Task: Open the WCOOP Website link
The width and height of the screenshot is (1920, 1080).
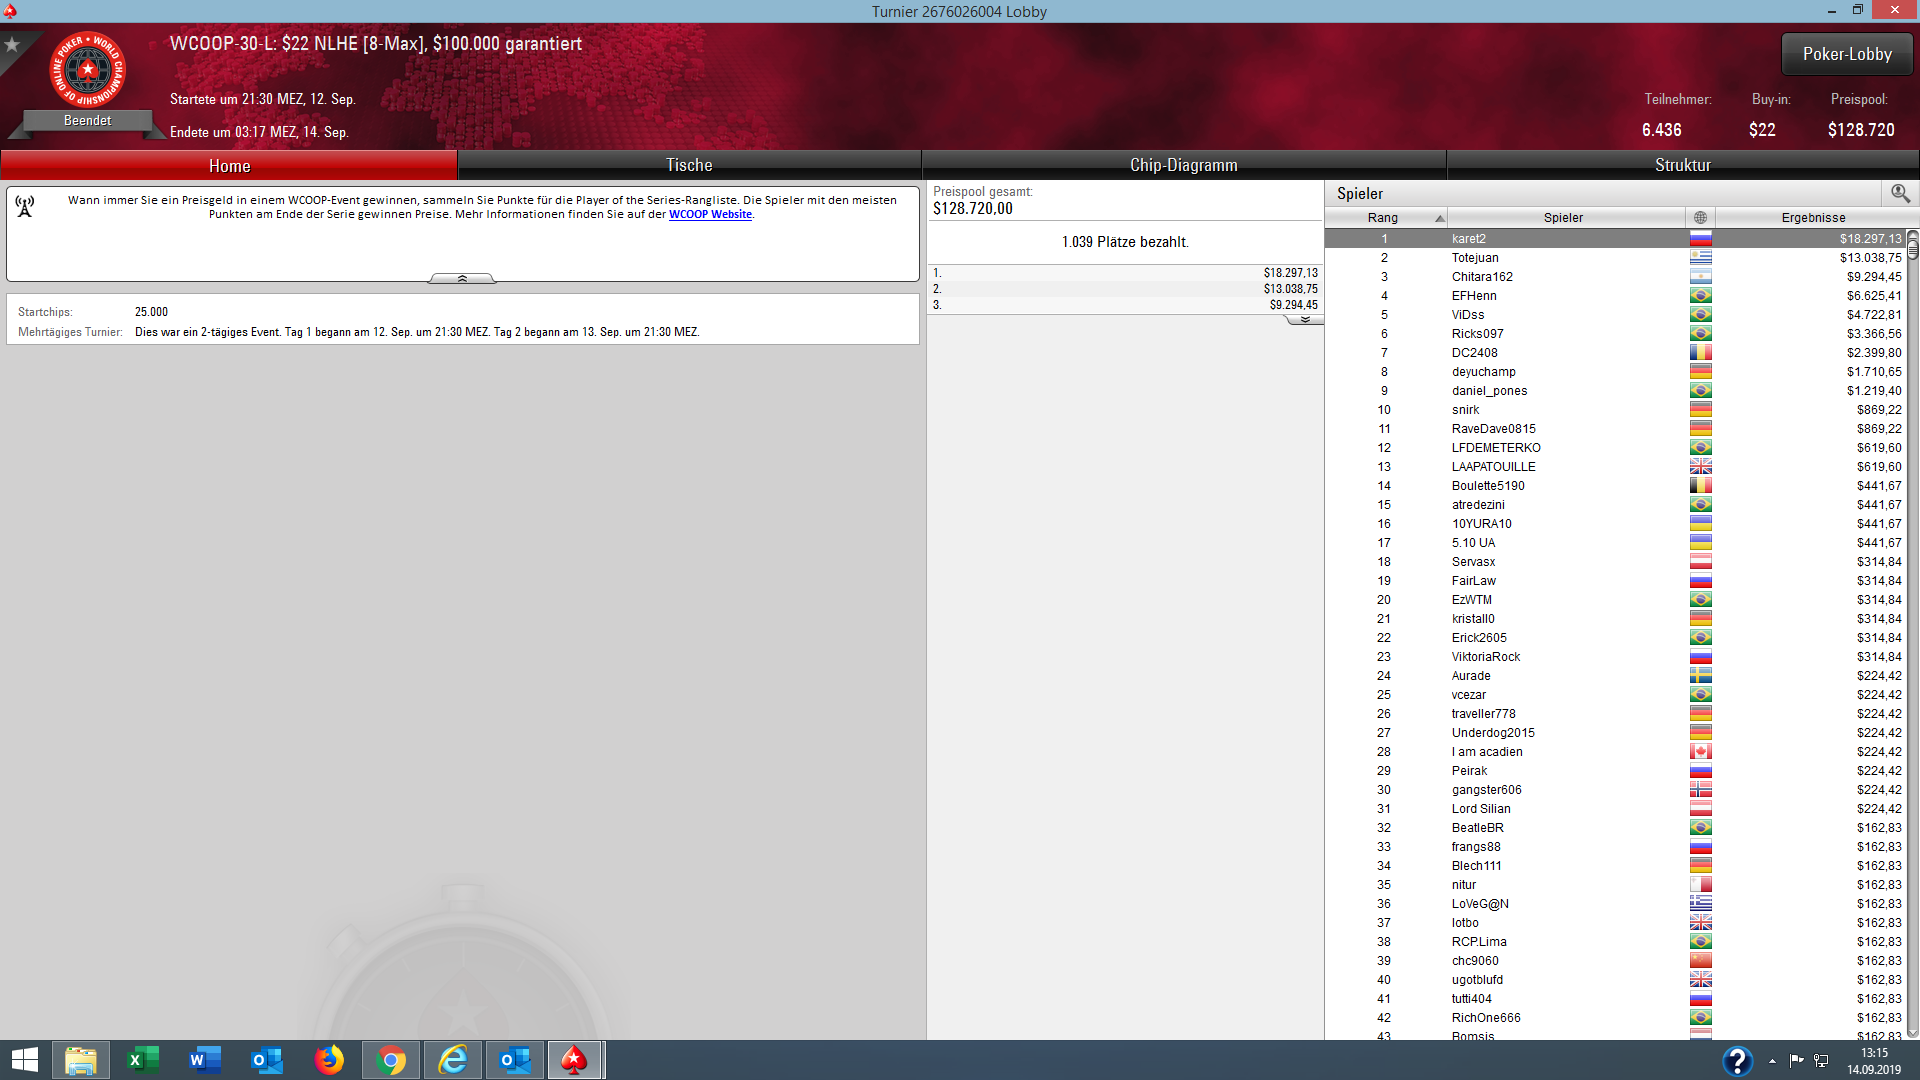Action: click(x=710, y=214)
